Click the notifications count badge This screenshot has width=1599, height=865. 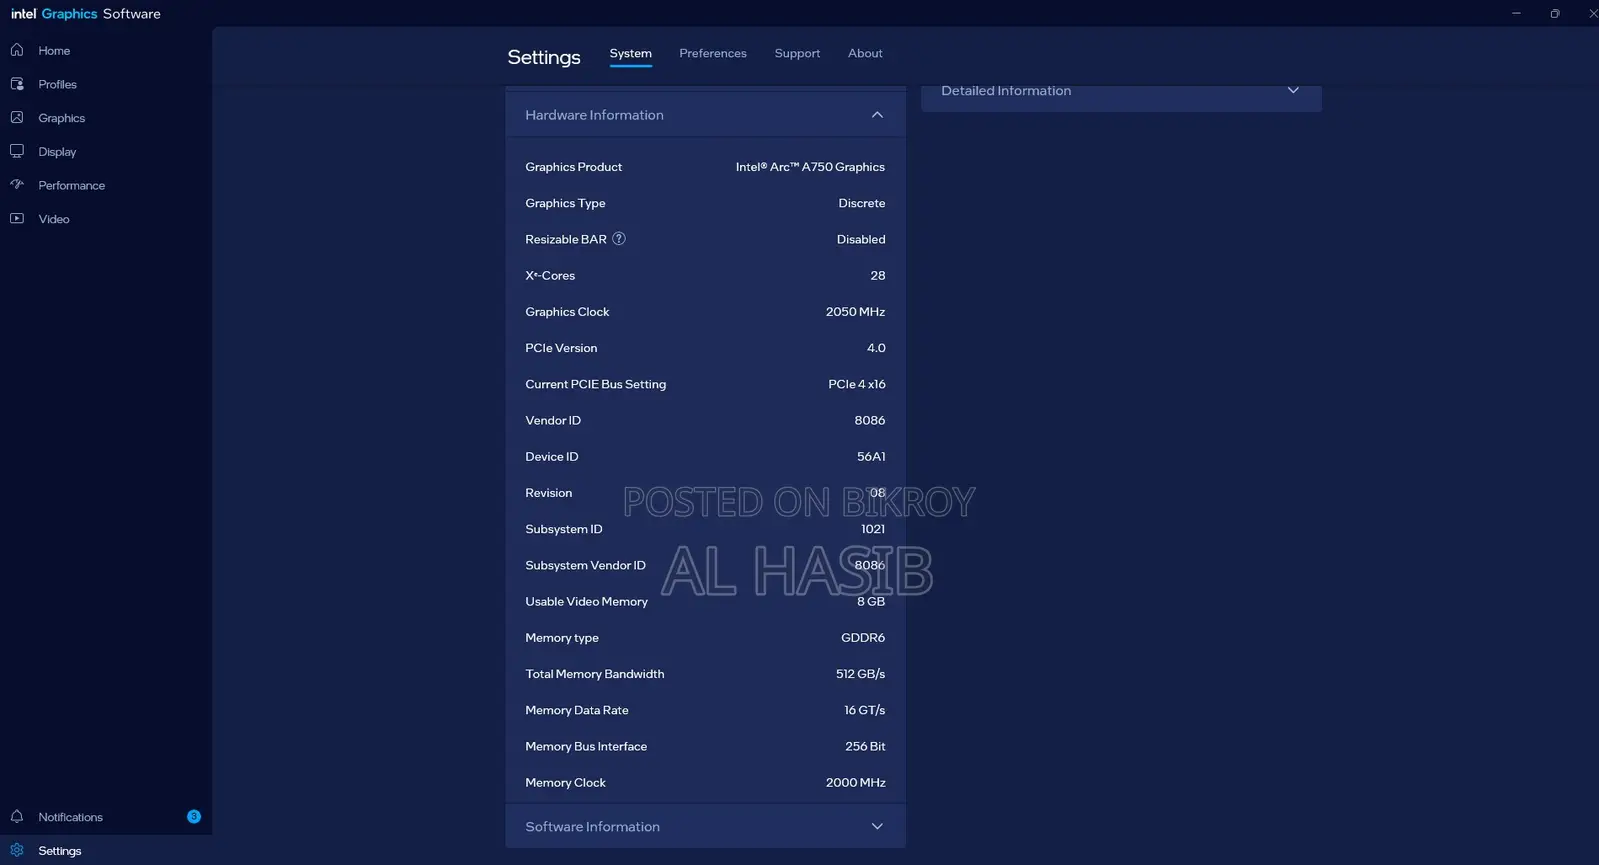coord(194,817)
